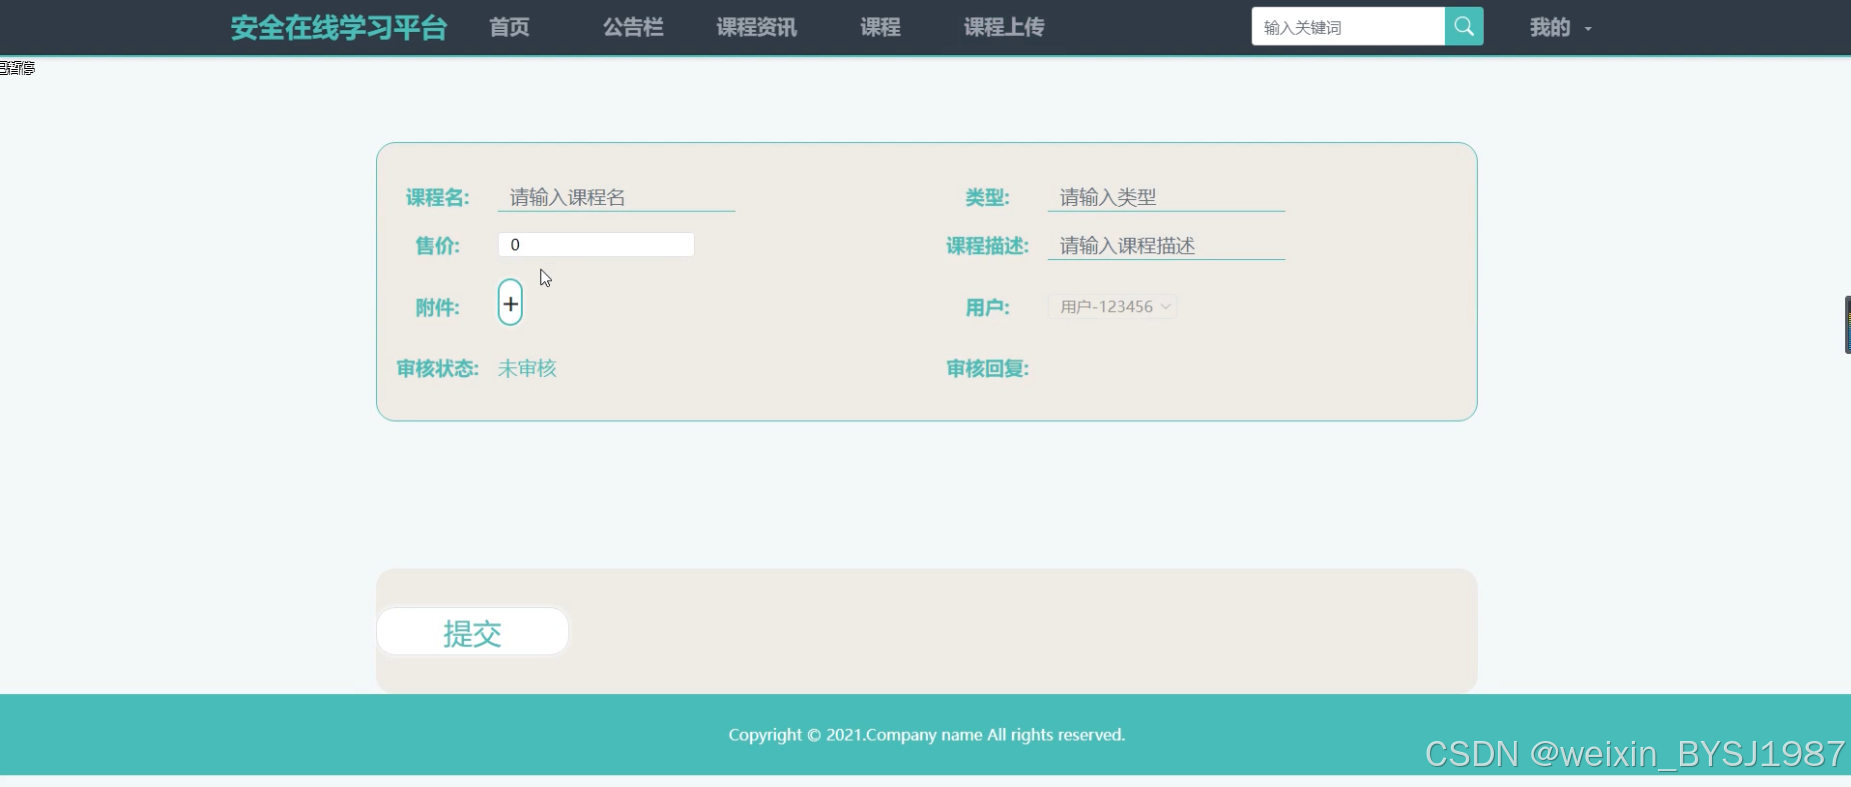Click the 安全在线学习平台 site title

click(x=339, y=27)
